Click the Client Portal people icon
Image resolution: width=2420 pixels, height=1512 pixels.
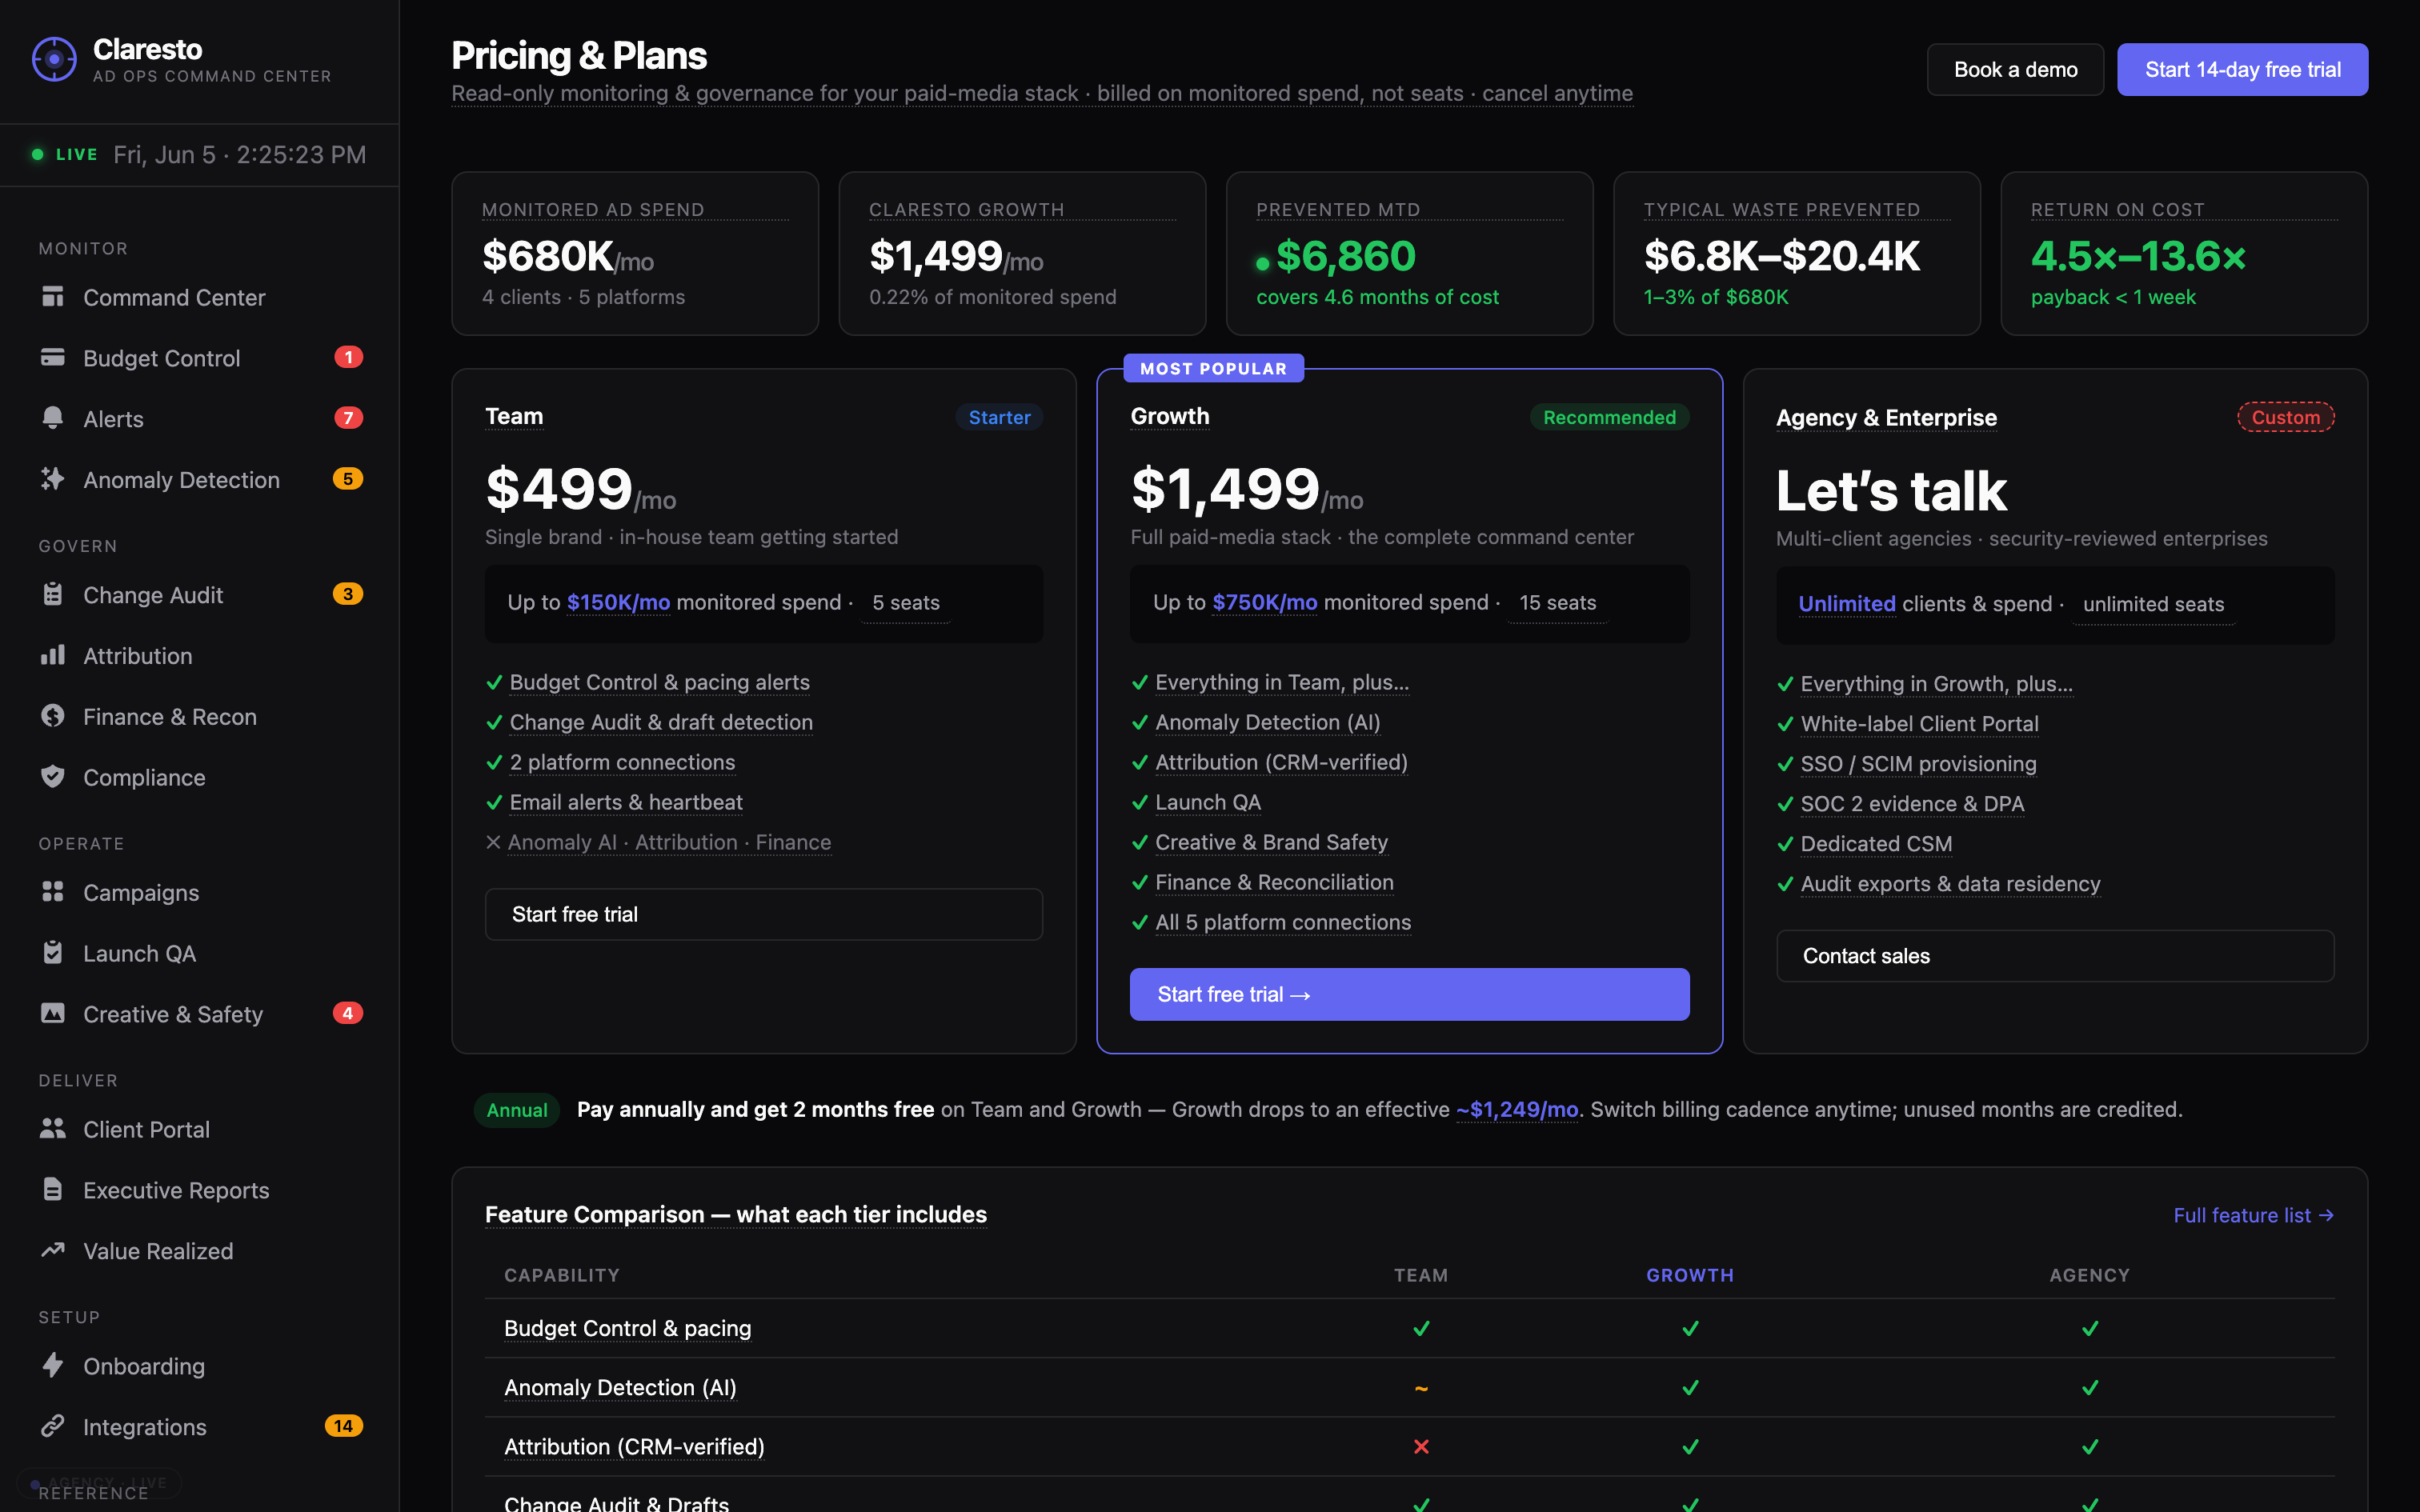[53, 1128]
